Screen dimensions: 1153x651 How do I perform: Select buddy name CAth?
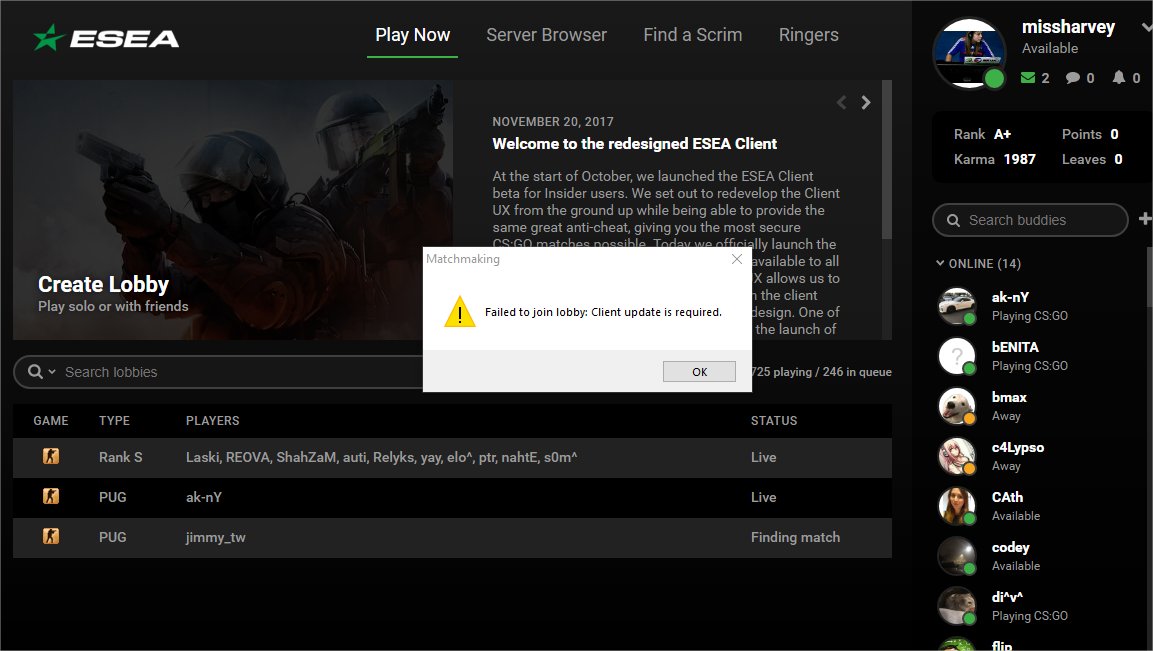[1007, 497]
